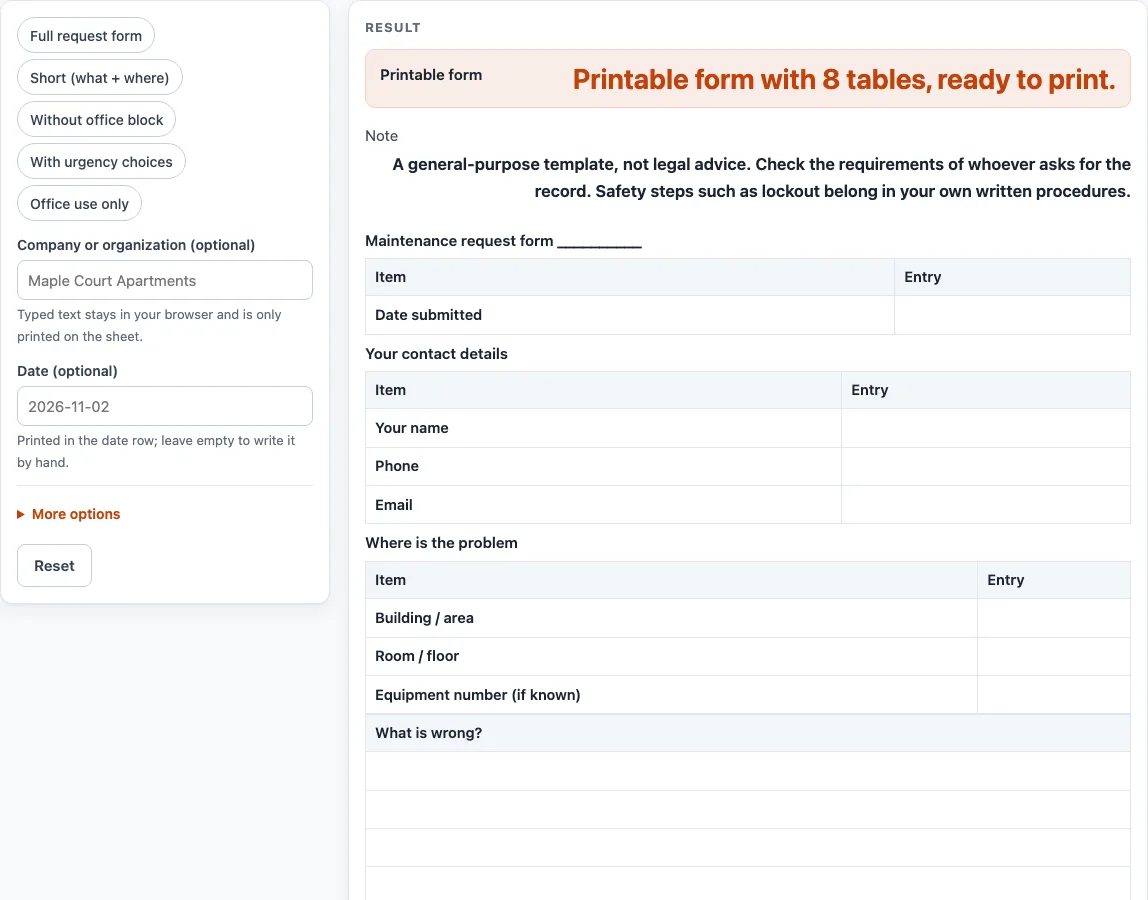Expand the More options section
Image resolution: width=1148 pixels, height=900 pixels.
(x=69, y=514)
